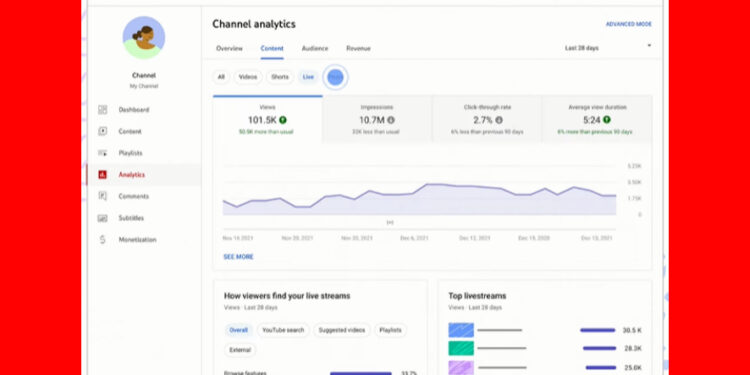Filter content by the Videos chip
The height and width of the screenshot is (375, 750).
click(x=248, y=77)
